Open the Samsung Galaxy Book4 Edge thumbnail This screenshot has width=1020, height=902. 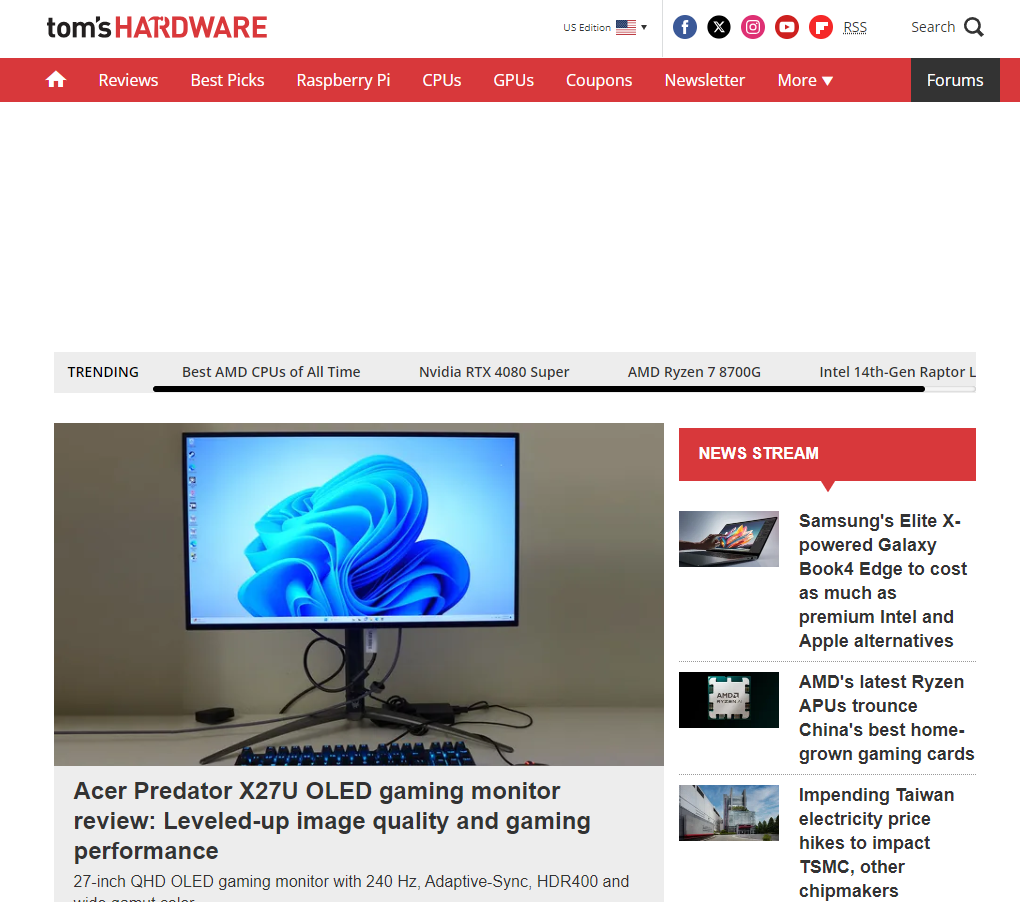pyautogui.click(x=729, y=539)
